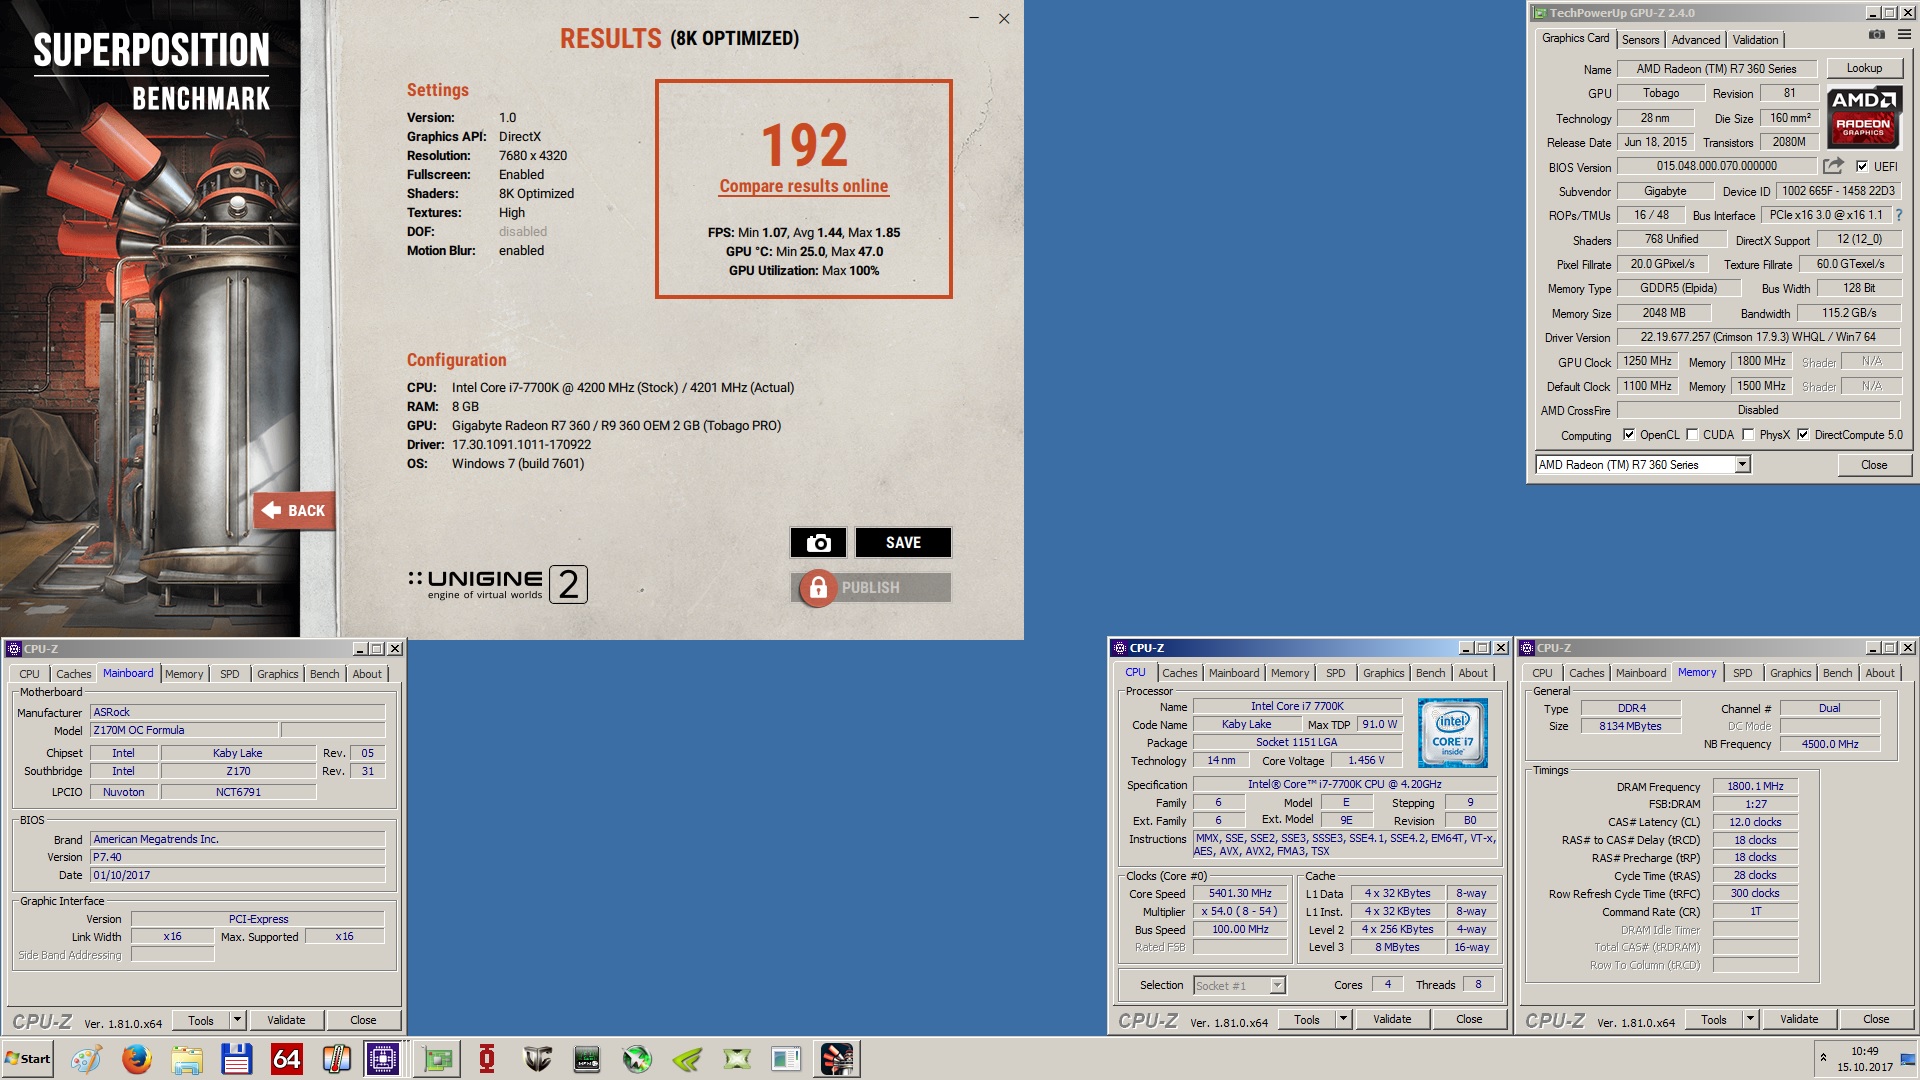Click the locked PUBLISH button icon

point(818,588)
